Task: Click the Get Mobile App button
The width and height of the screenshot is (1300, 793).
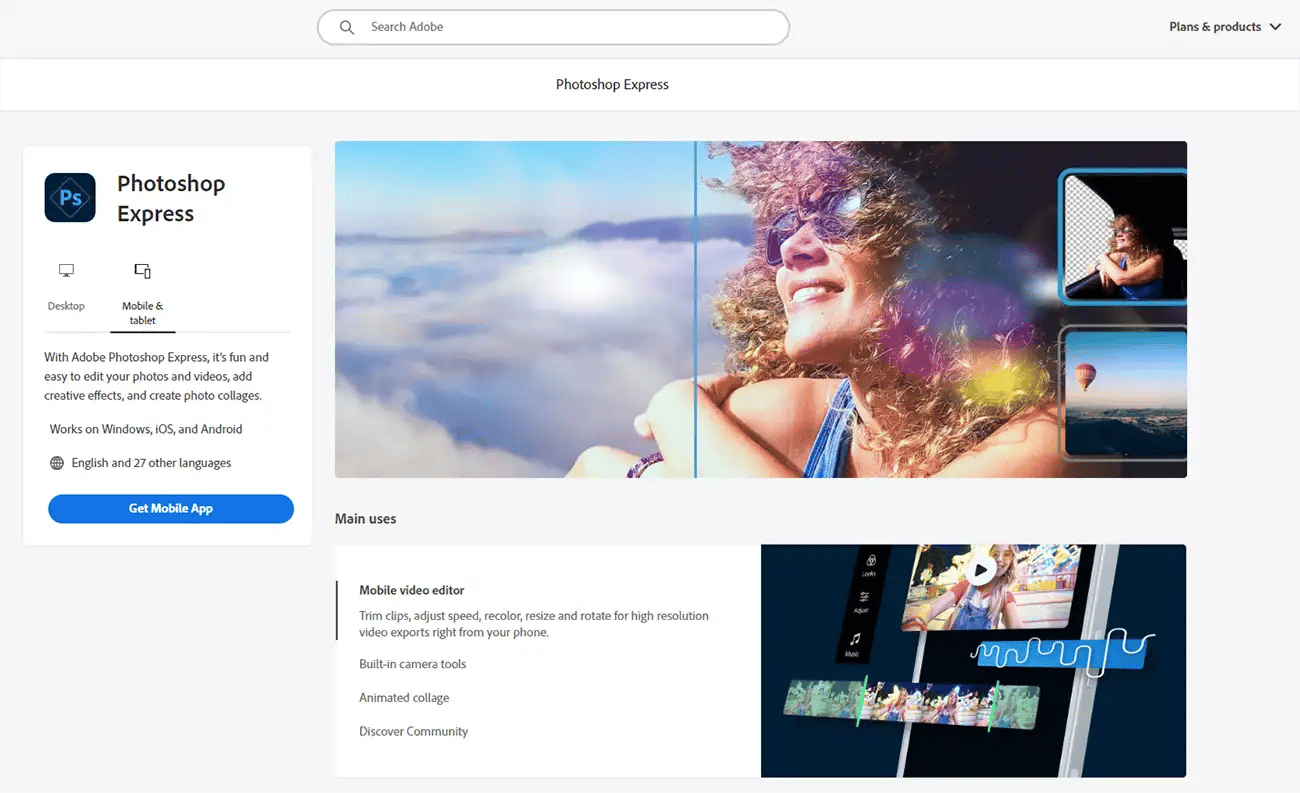Action: tap(171, 508)
